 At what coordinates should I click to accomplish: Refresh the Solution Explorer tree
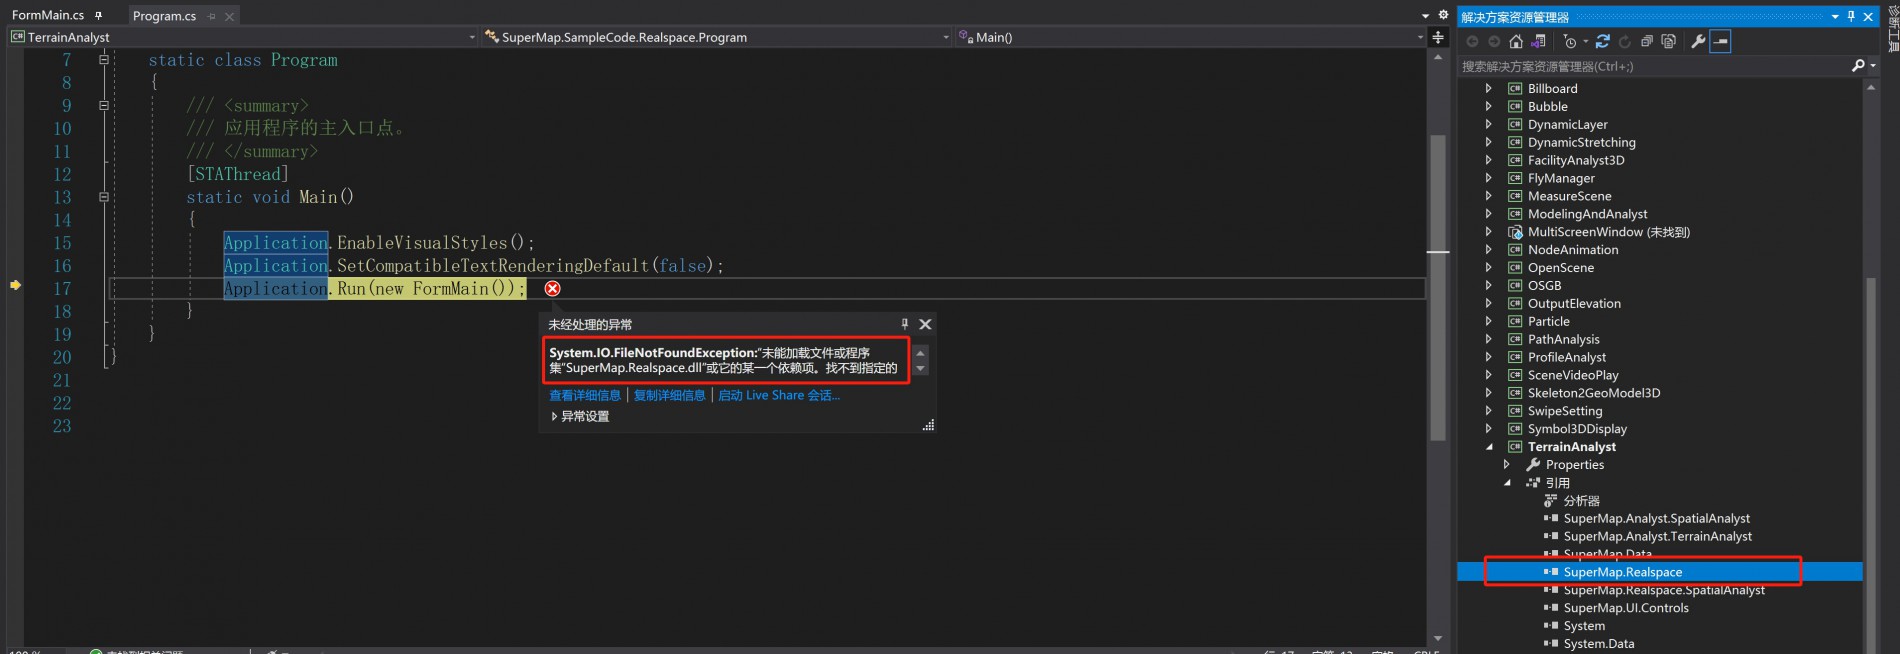coord(1625,41)
